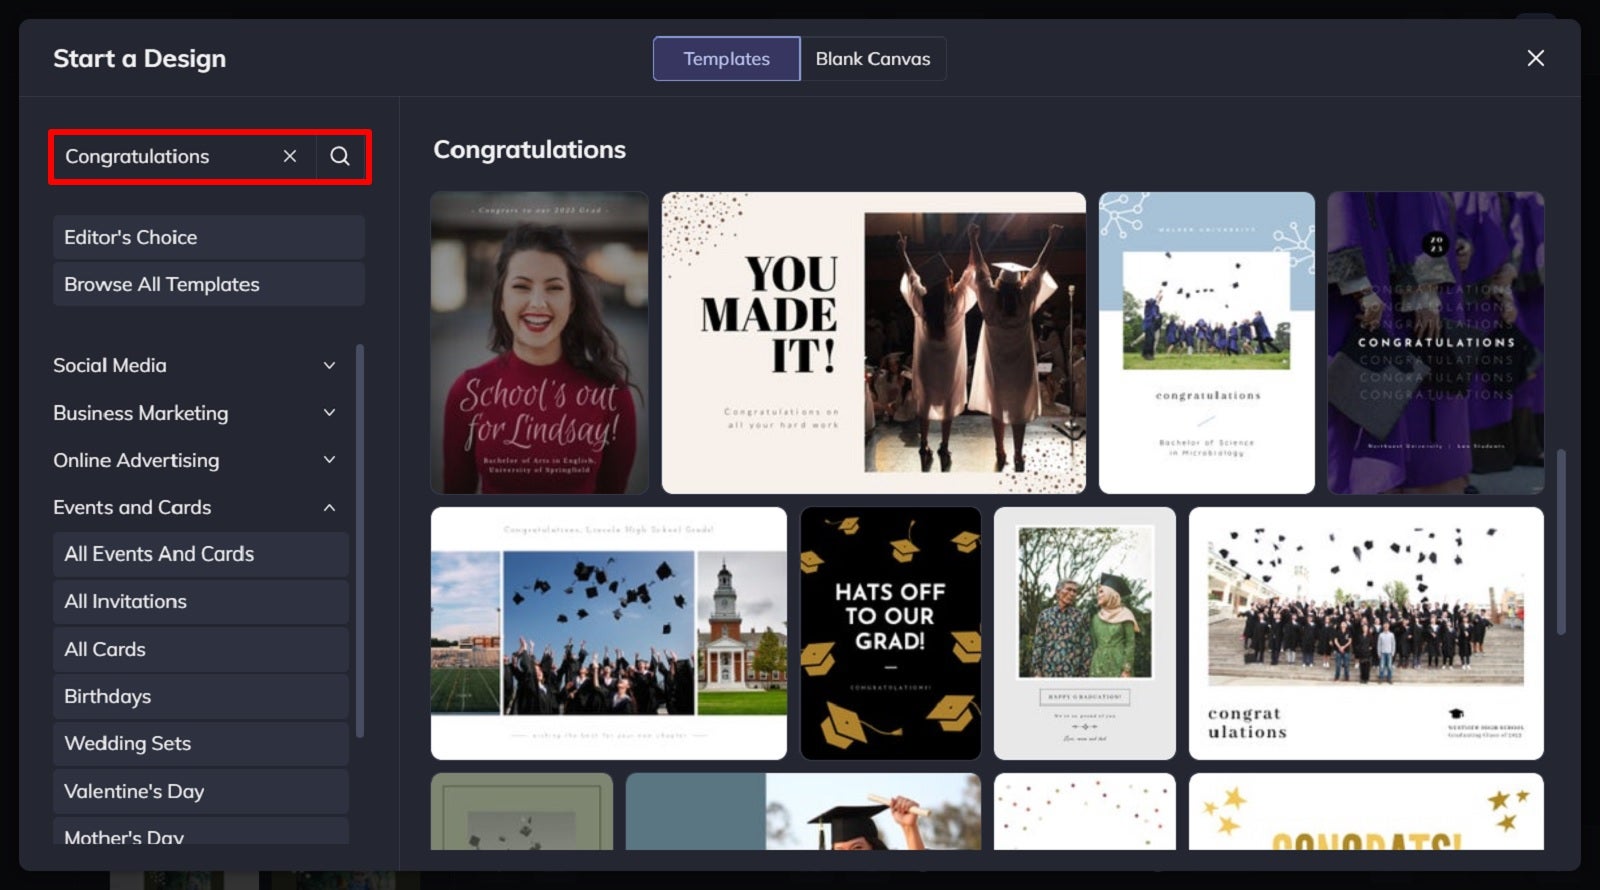Choose the Happy Graduation couple photo template

pyautogui.click(x=1084, y=633)
